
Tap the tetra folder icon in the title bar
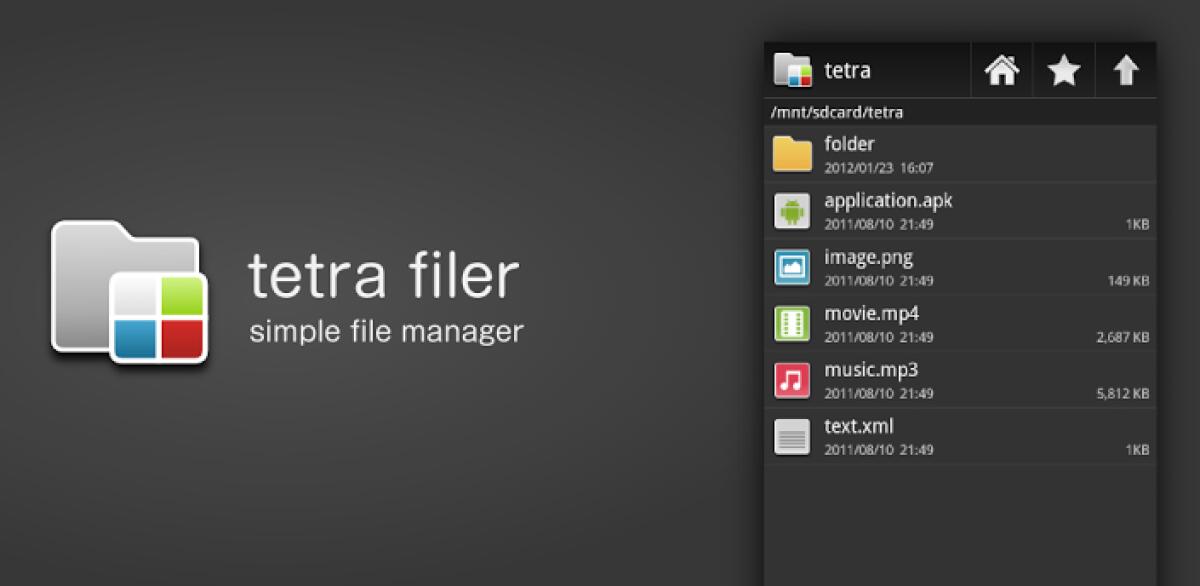[x=791, y=69]
